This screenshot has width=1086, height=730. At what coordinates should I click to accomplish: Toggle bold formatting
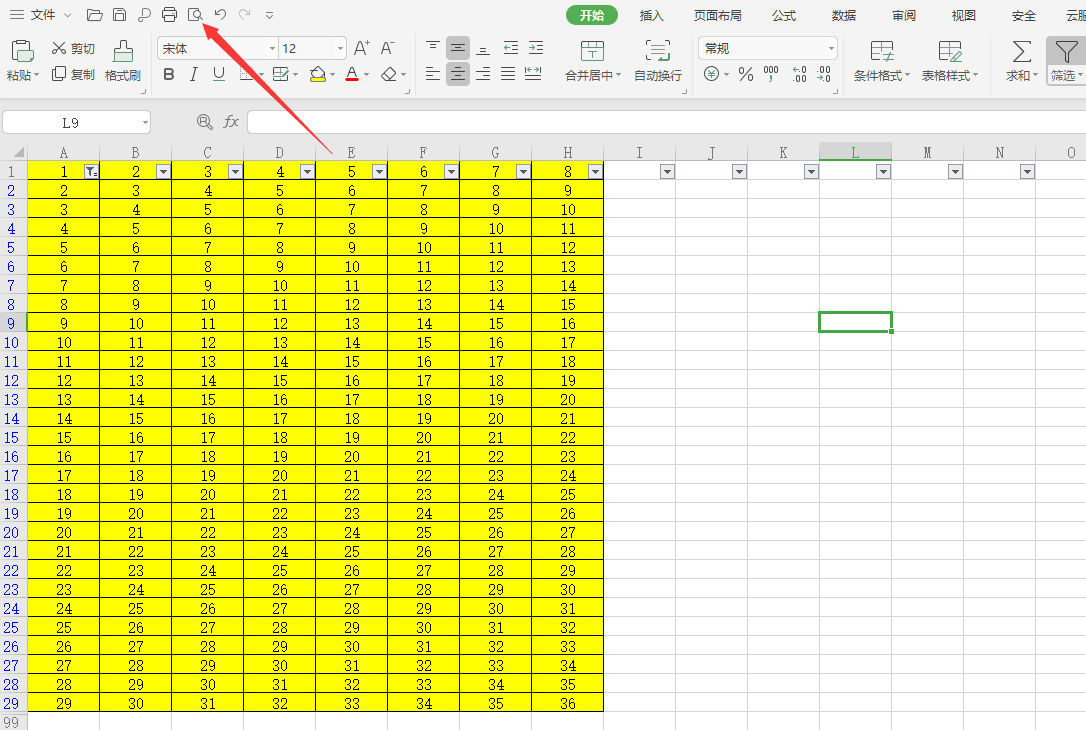tap(168, 74)
